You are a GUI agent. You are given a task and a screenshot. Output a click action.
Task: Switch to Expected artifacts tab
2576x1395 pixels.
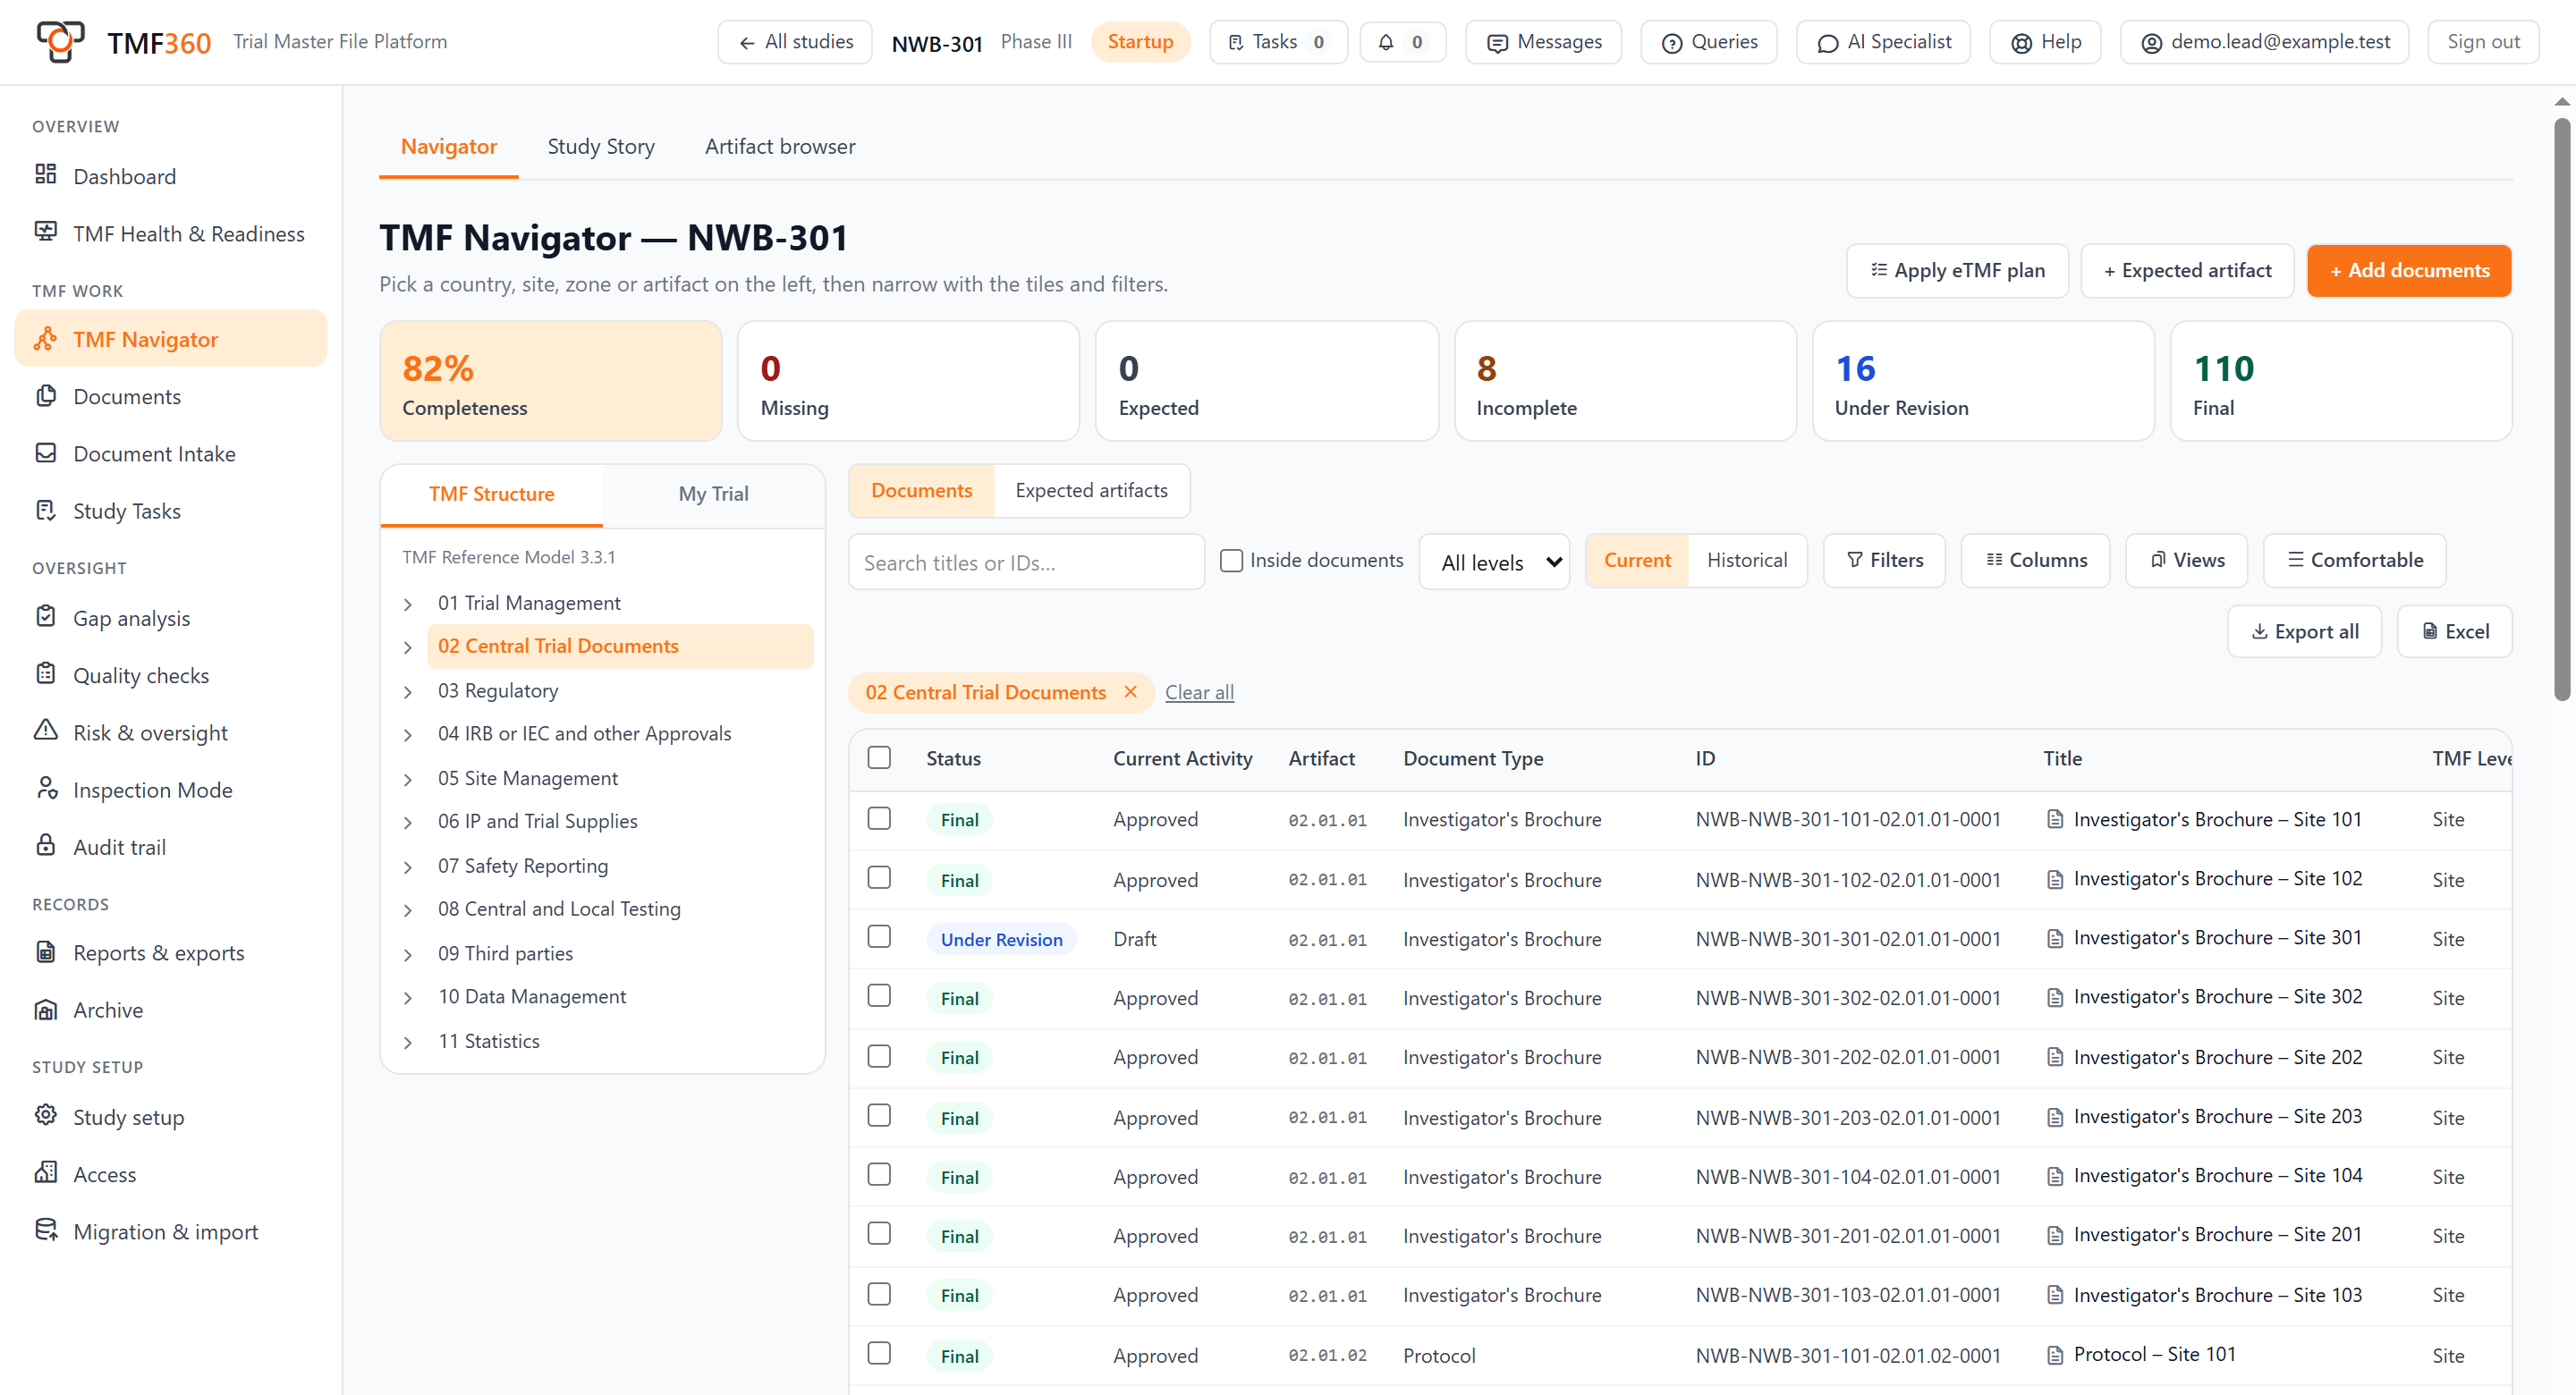pyautogui.click(x=1091, y=491)
